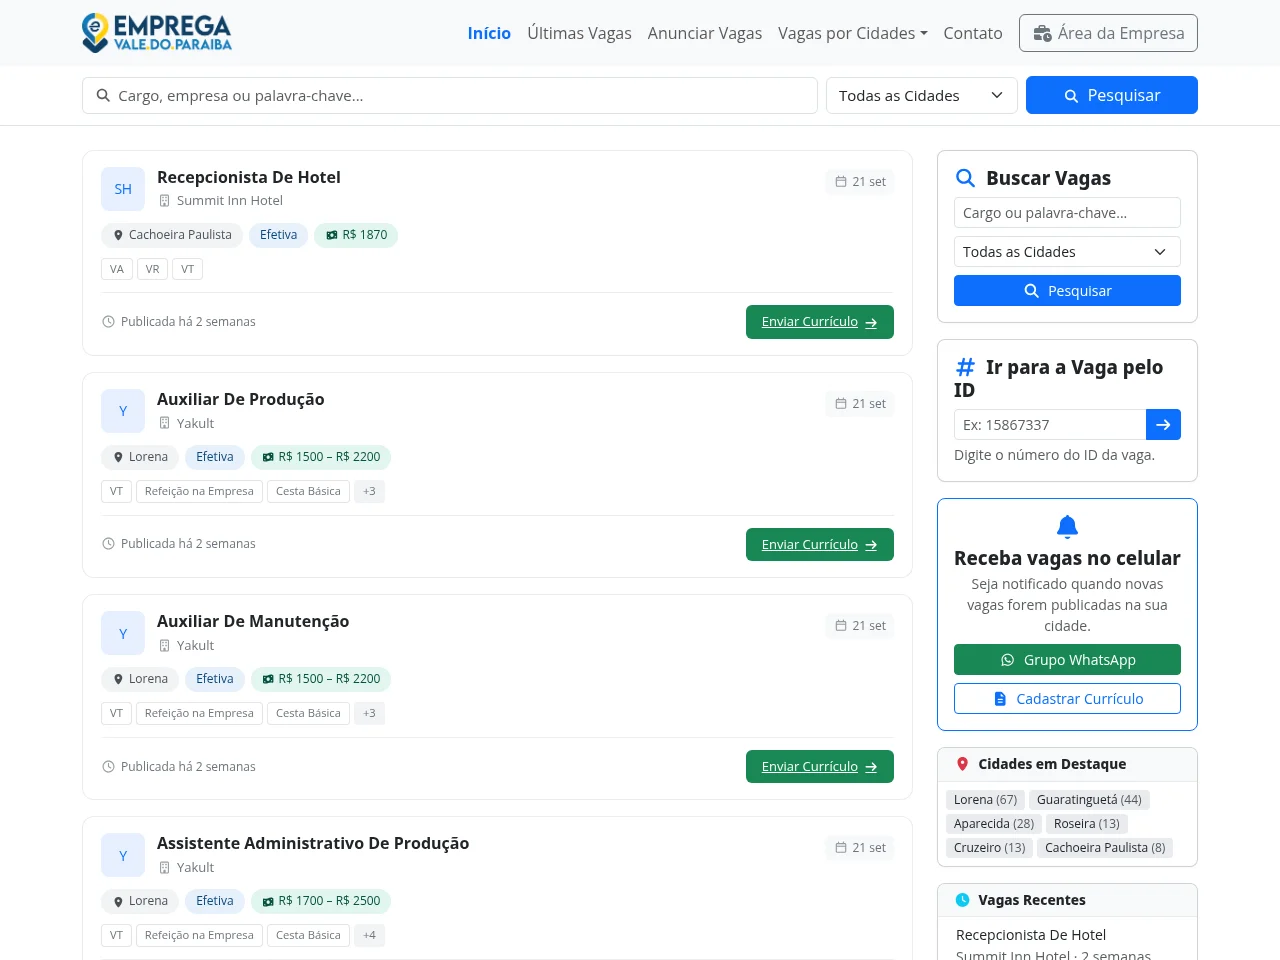This screenshot has height=960, width=1280.
Task: Click the calendar icon on Auxiliar De Produção card
Action: [841, 404]
